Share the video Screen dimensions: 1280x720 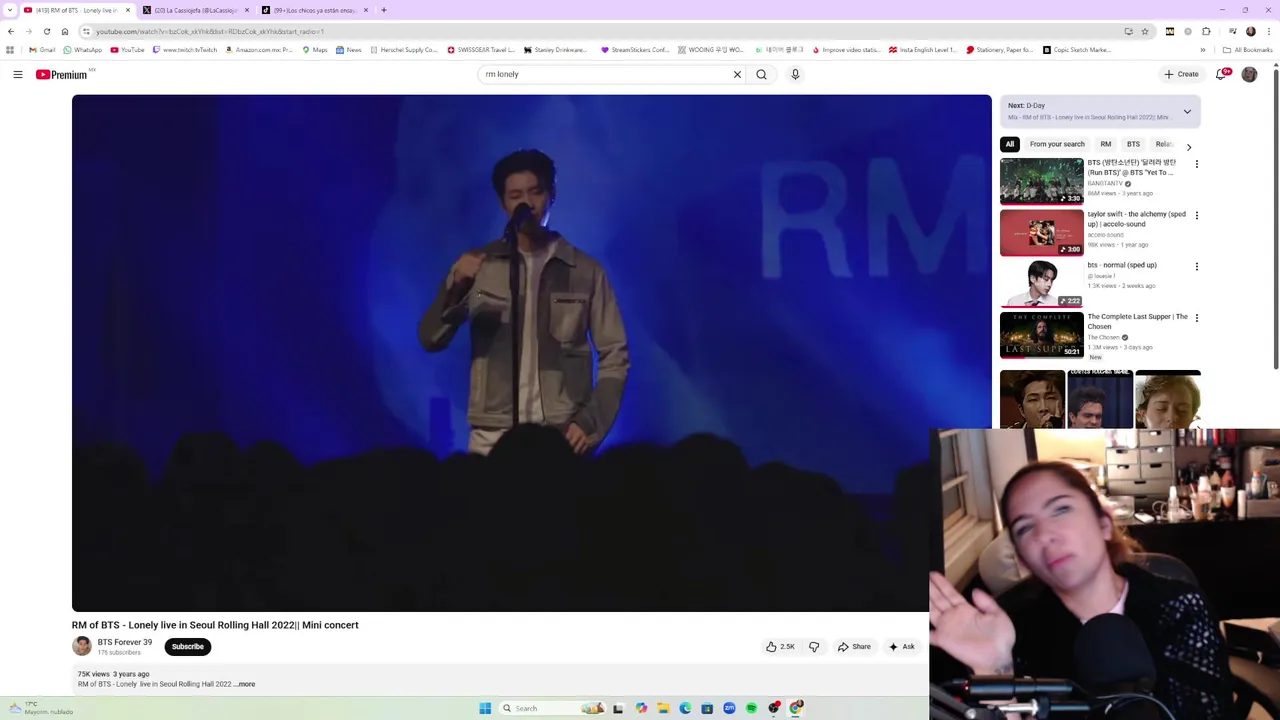coord(854,647)
